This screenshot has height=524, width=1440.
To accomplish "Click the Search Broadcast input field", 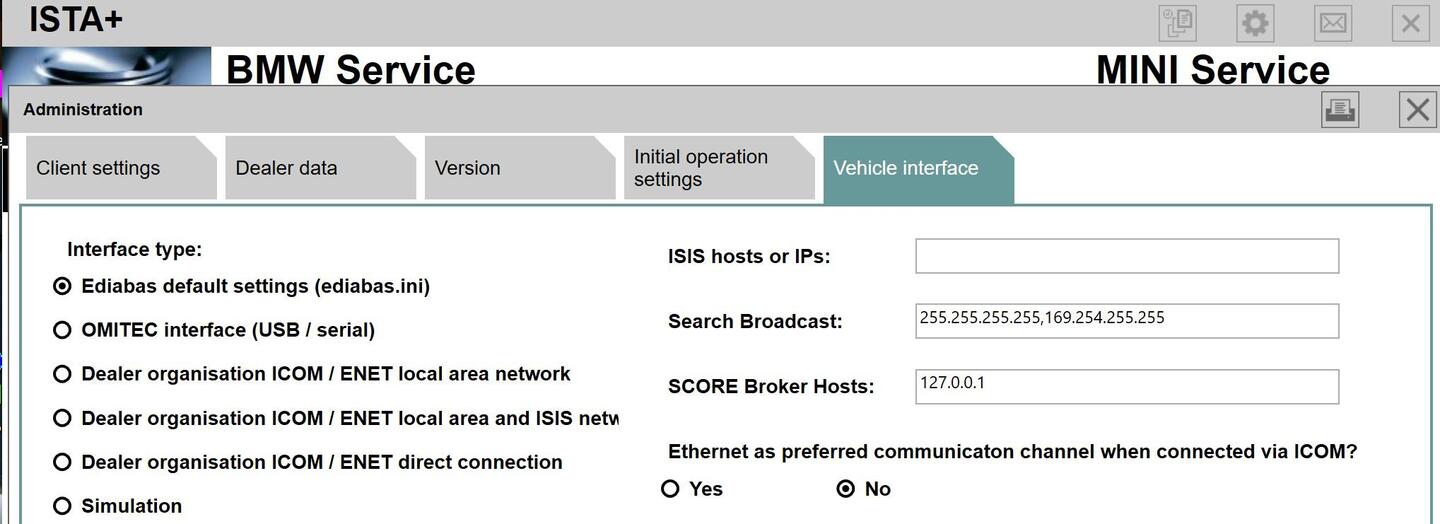I will (x=1126, y=321).
